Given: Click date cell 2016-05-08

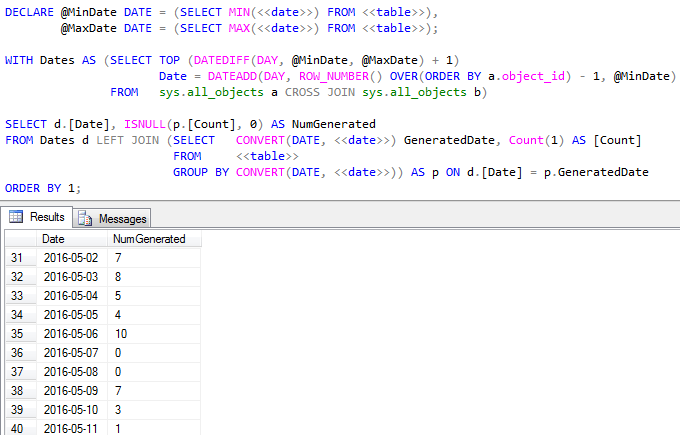Looking at the screenshot, I should (x=72, y=372).
